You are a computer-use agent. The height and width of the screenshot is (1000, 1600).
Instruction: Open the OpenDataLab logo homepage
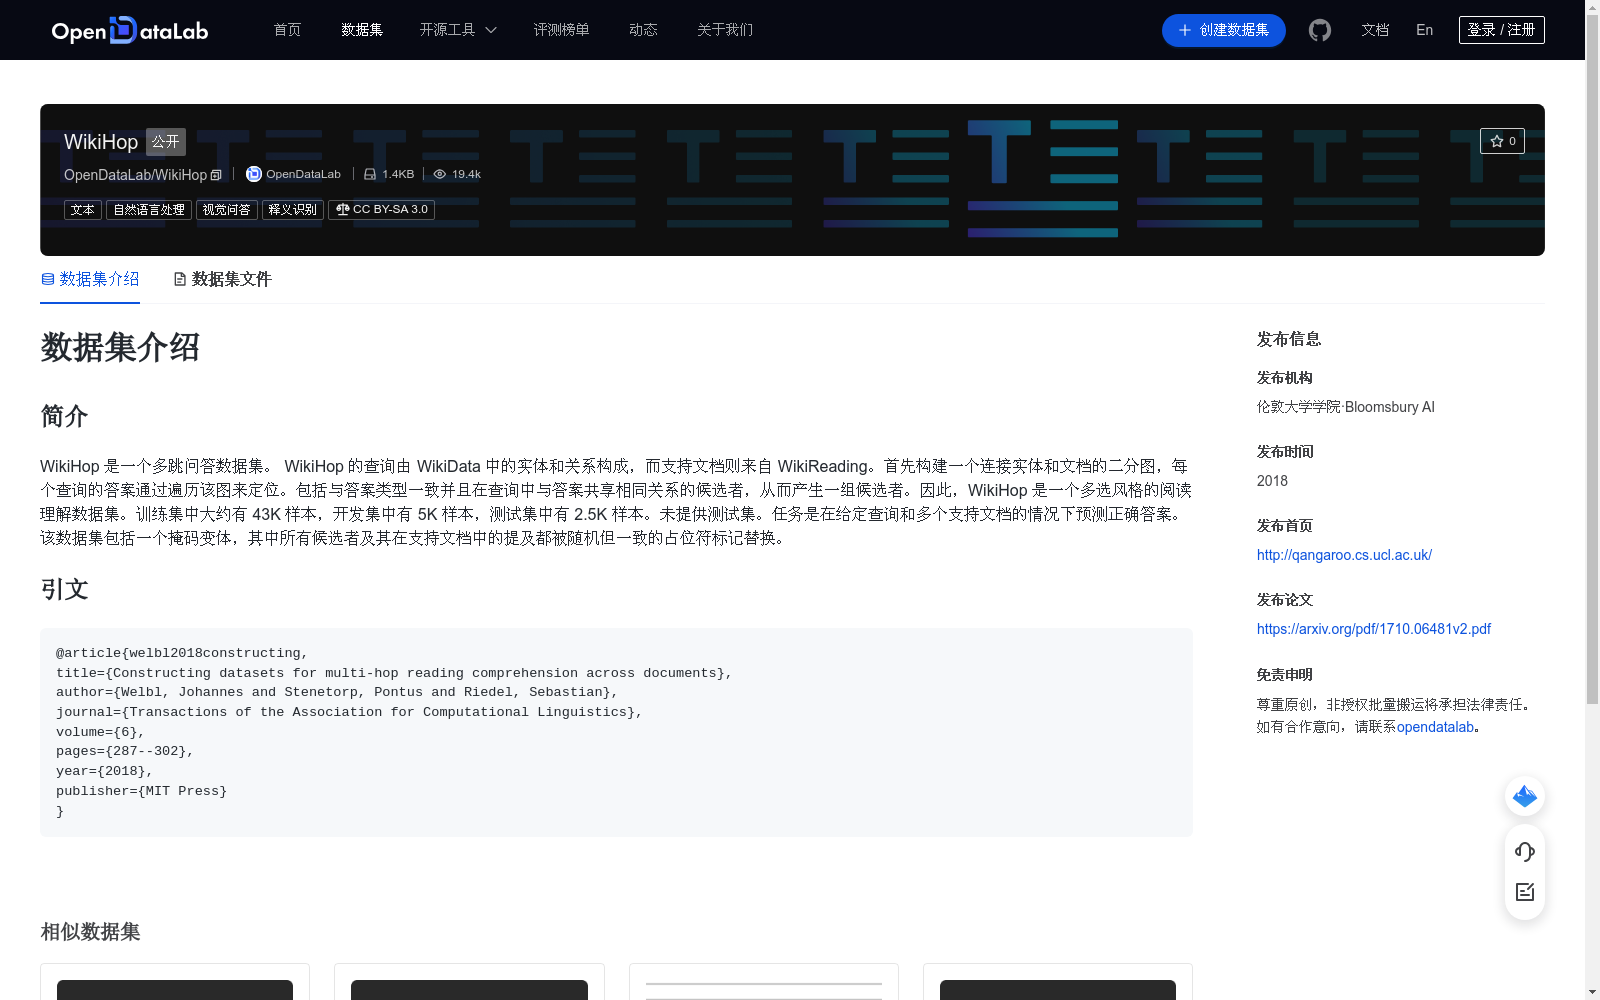pos(130,30)
